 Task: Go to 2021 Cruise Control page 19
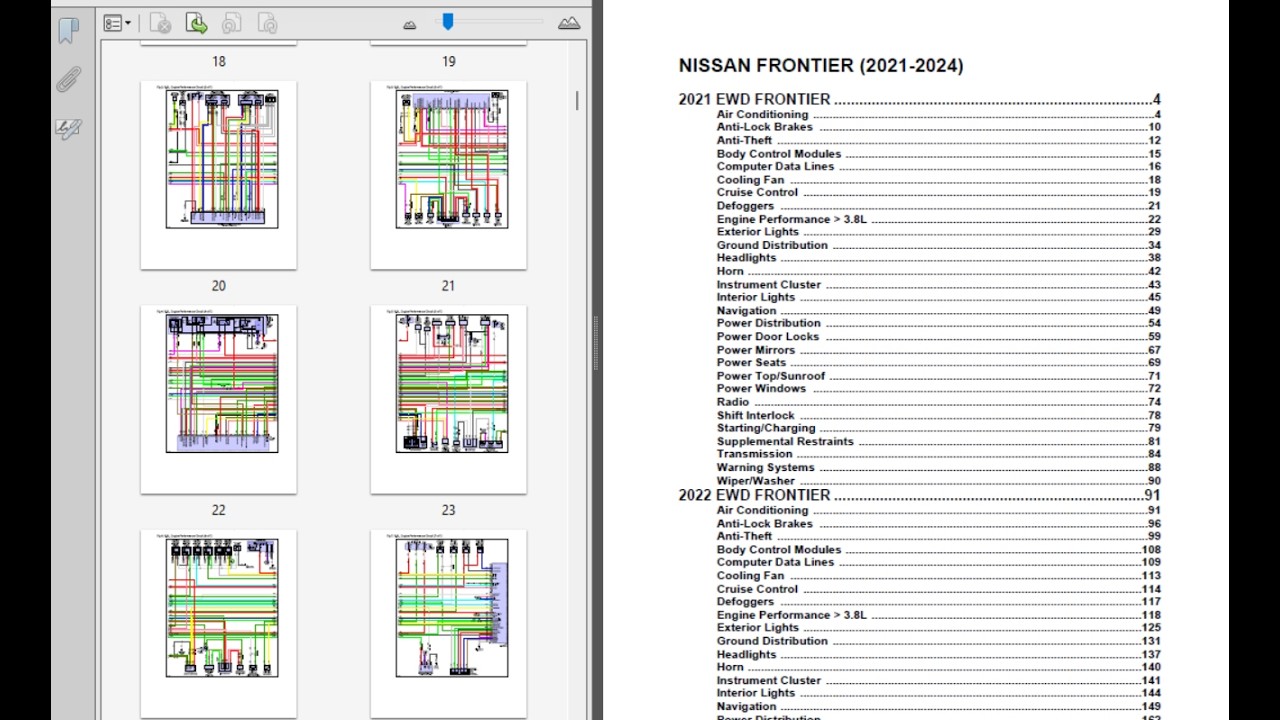point(938,193)
